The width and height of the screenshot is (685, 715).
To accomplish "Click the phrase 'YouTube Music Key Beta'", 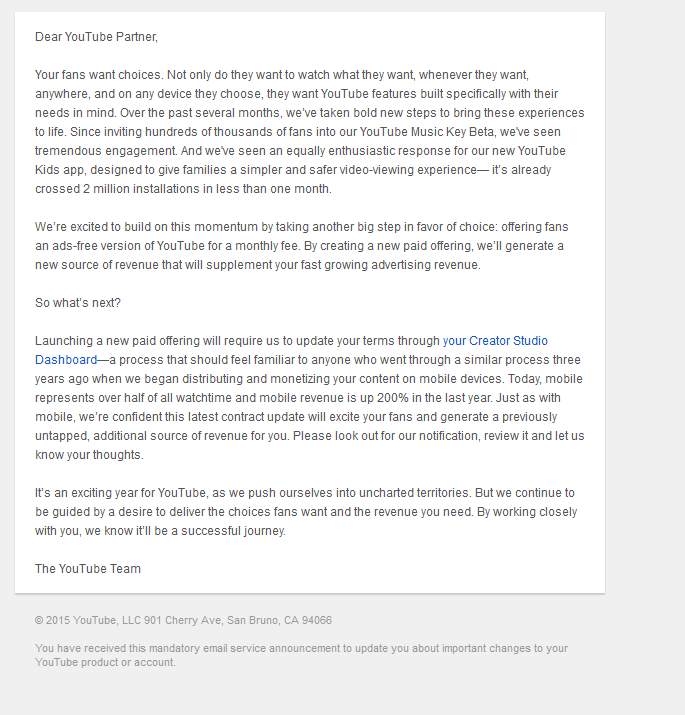I will (426, 132).
